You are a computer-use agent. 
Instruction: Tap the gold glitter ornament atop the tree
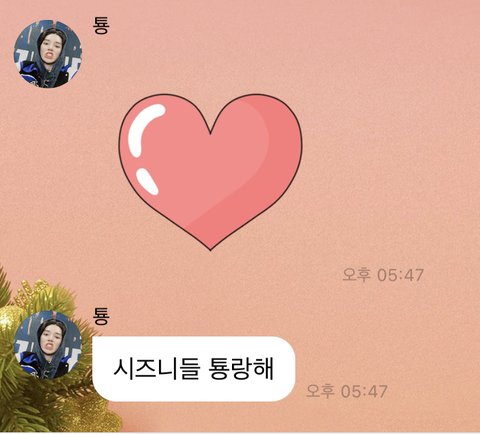pyautogui.click(x=33, y=289)
